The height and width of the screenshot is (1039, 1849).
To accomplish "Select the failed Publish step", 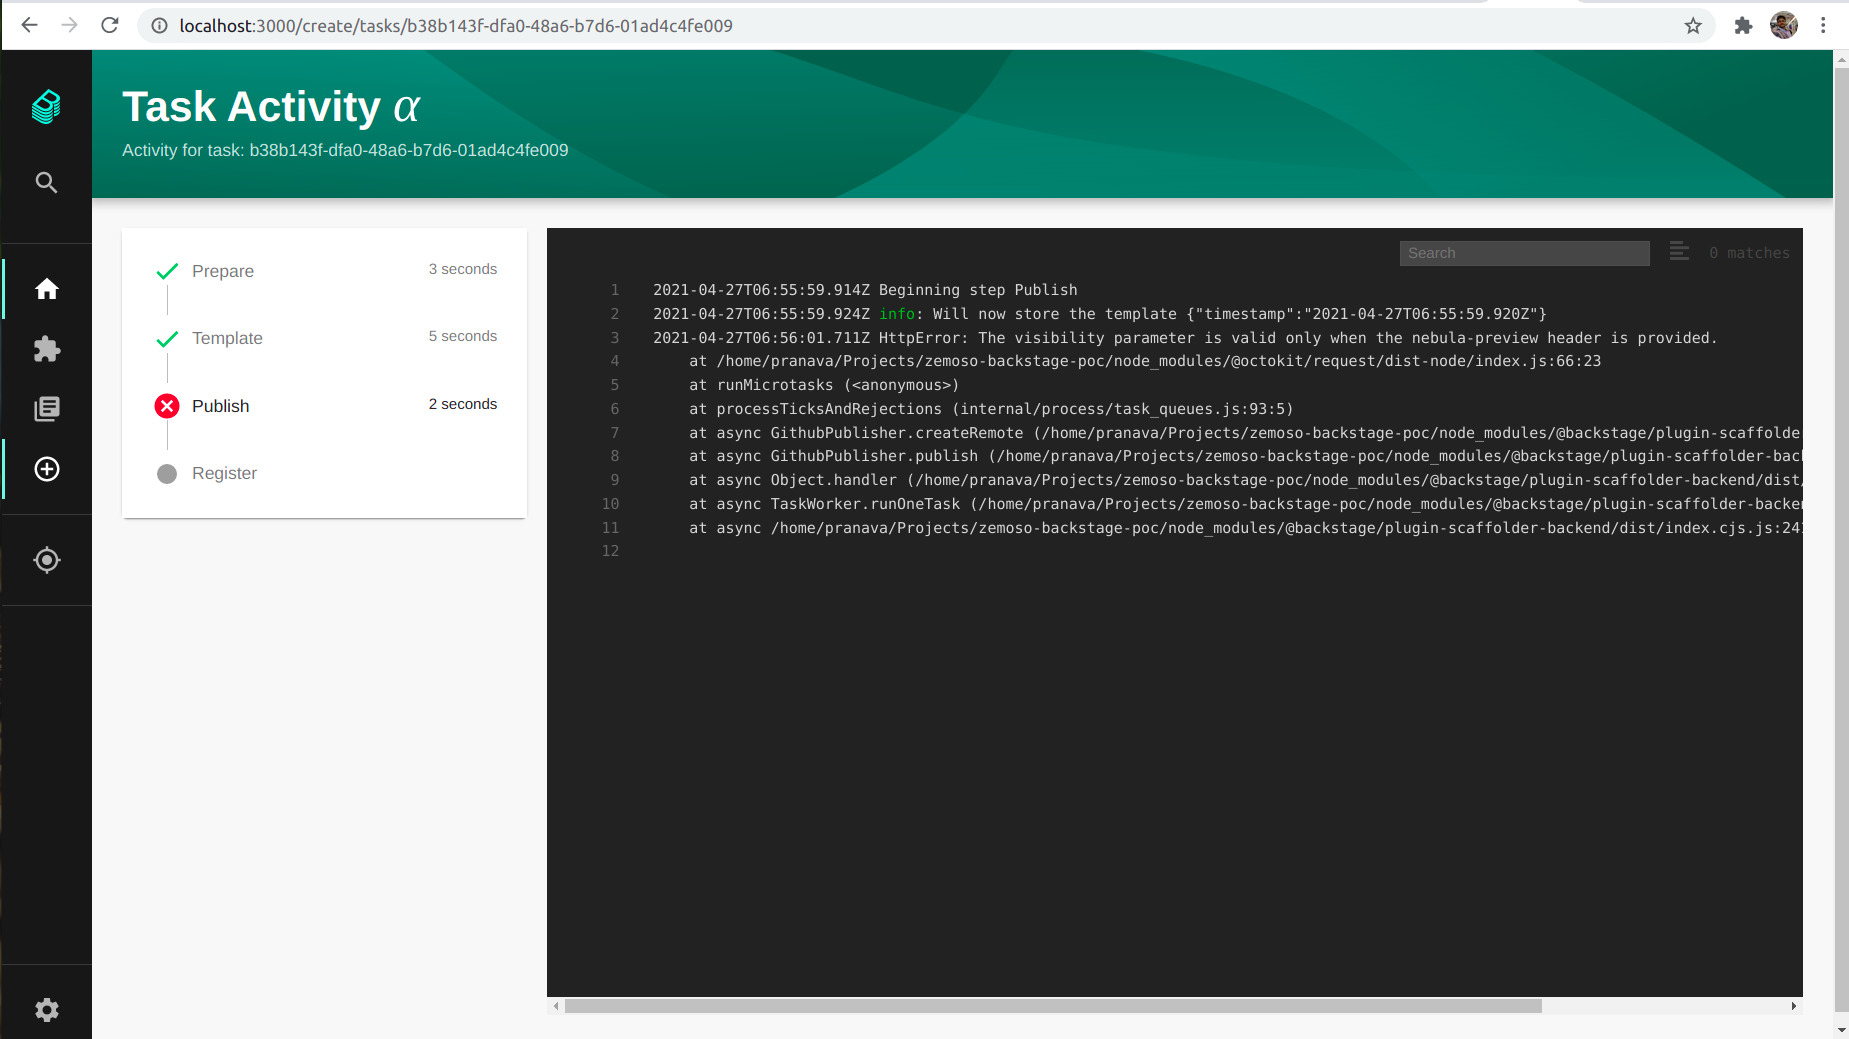I will click(x=220, y=406).
